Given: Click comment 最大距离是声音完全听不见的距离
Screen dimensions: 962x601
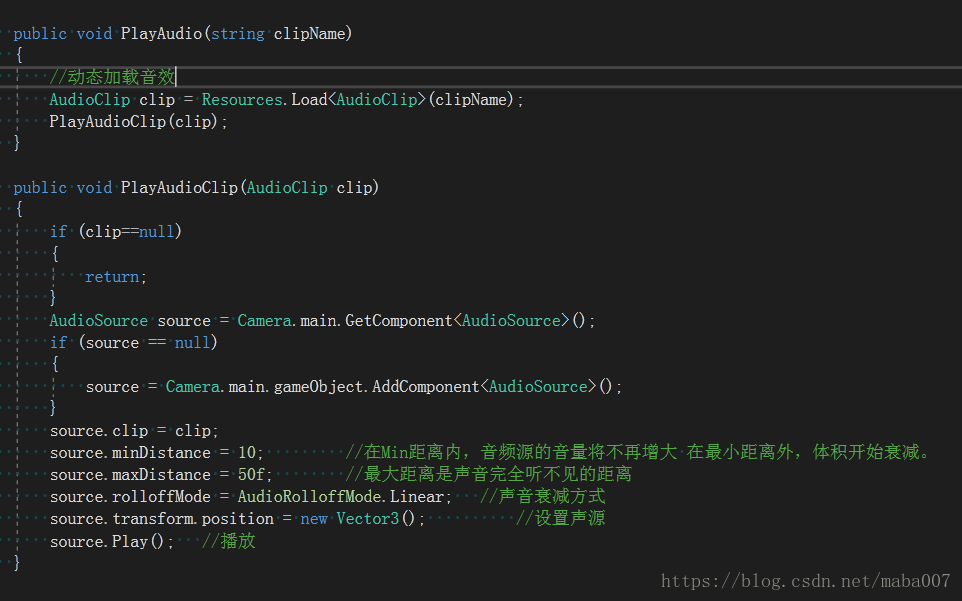Looking at the screenshot, I should click(488, 474).
